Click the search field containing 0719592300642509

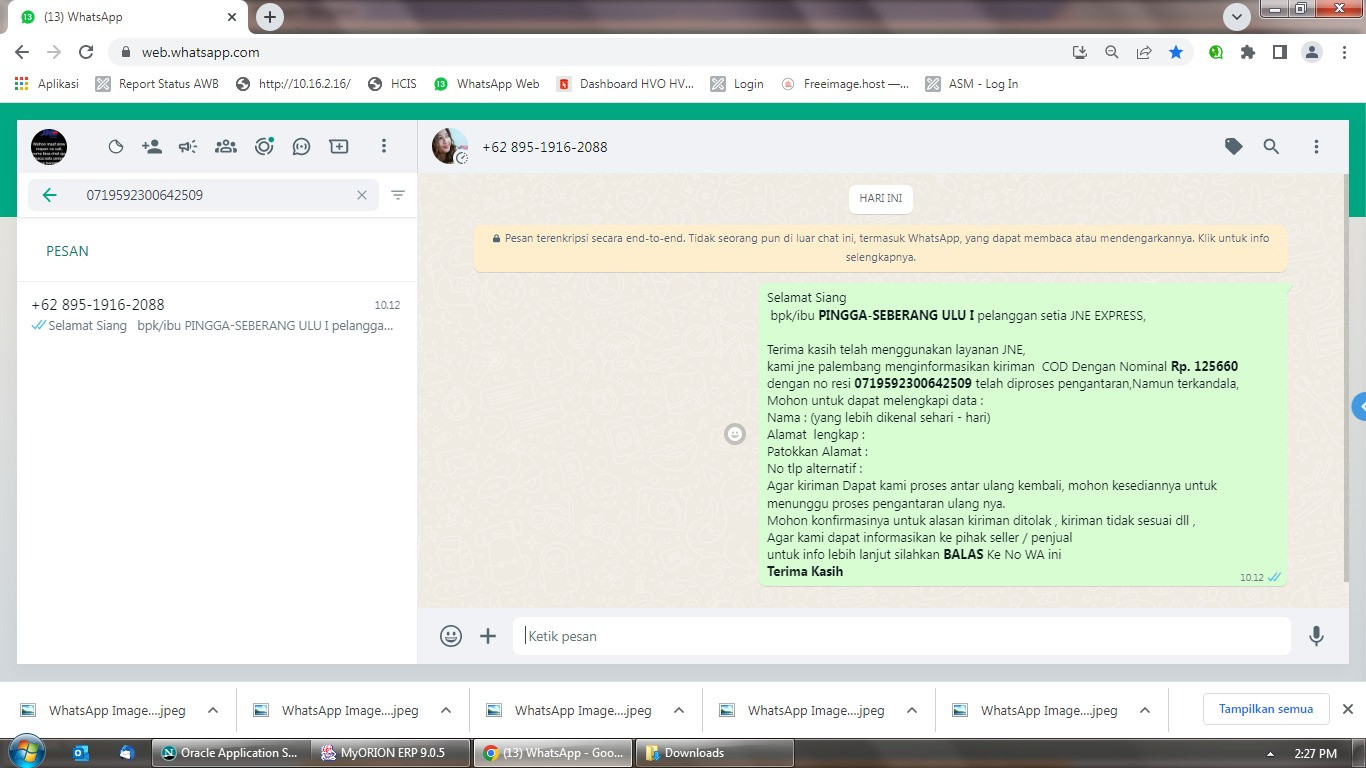(204, 195)
